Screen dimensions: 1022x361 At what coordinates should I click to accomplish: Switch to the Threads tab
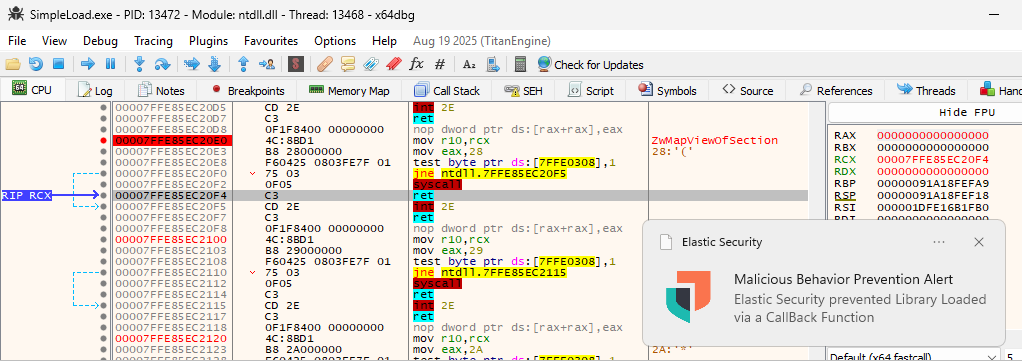(926, 91)
